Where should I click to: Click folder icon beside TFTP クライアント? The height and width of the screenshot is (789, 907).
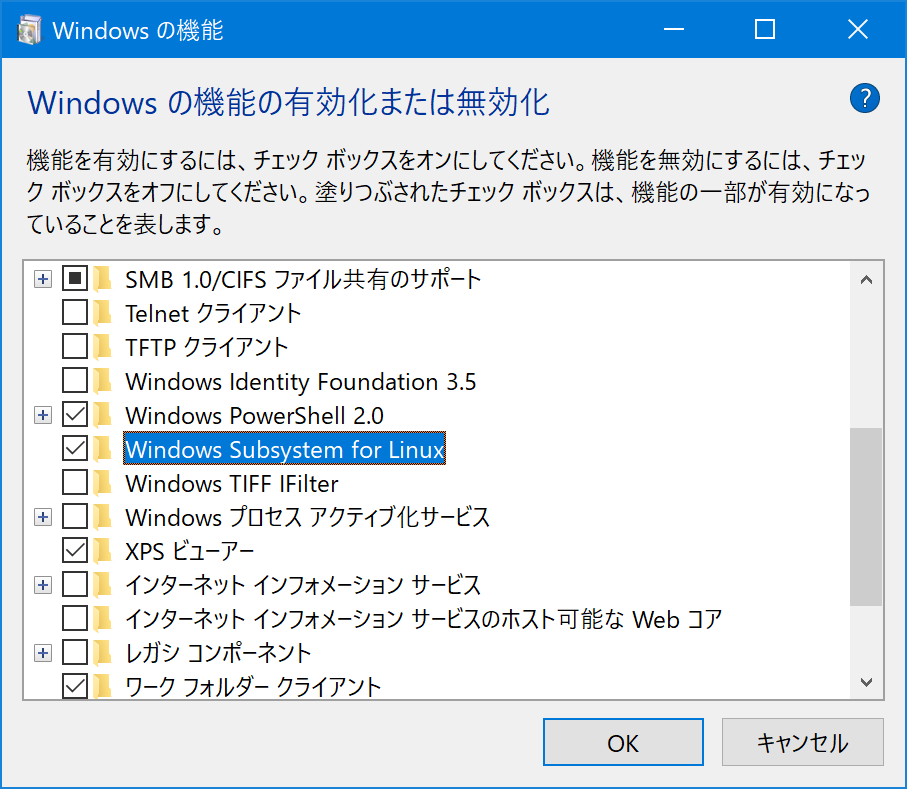102,347
